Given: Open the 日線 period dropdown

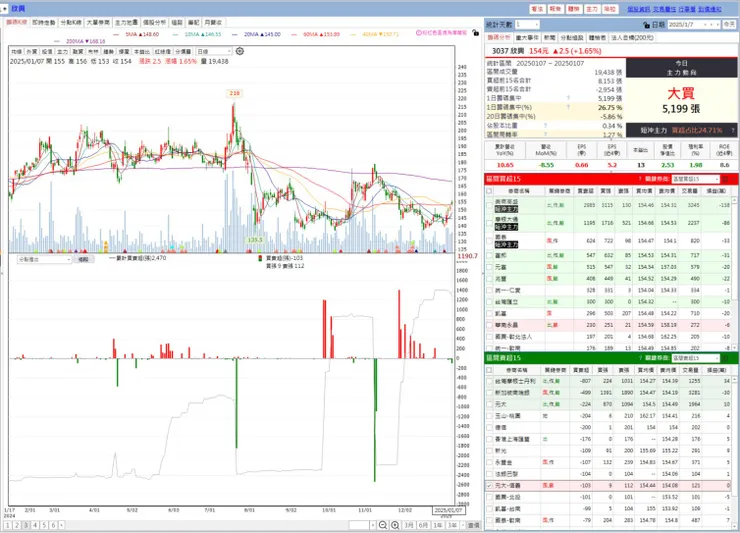Looking at the screenshot, I should pyautogui.click(x=214, y=51).
